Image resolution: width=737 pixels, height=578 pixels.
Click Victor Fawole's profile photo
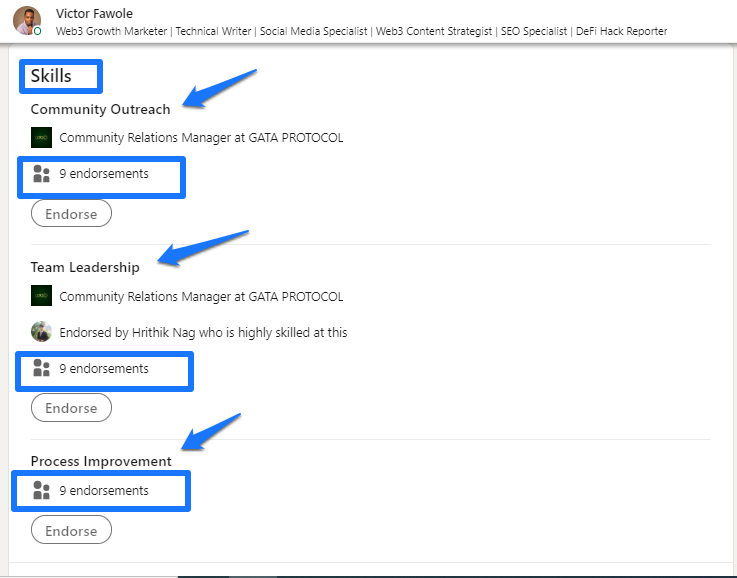pyautogui.click(x=27, y=21)
